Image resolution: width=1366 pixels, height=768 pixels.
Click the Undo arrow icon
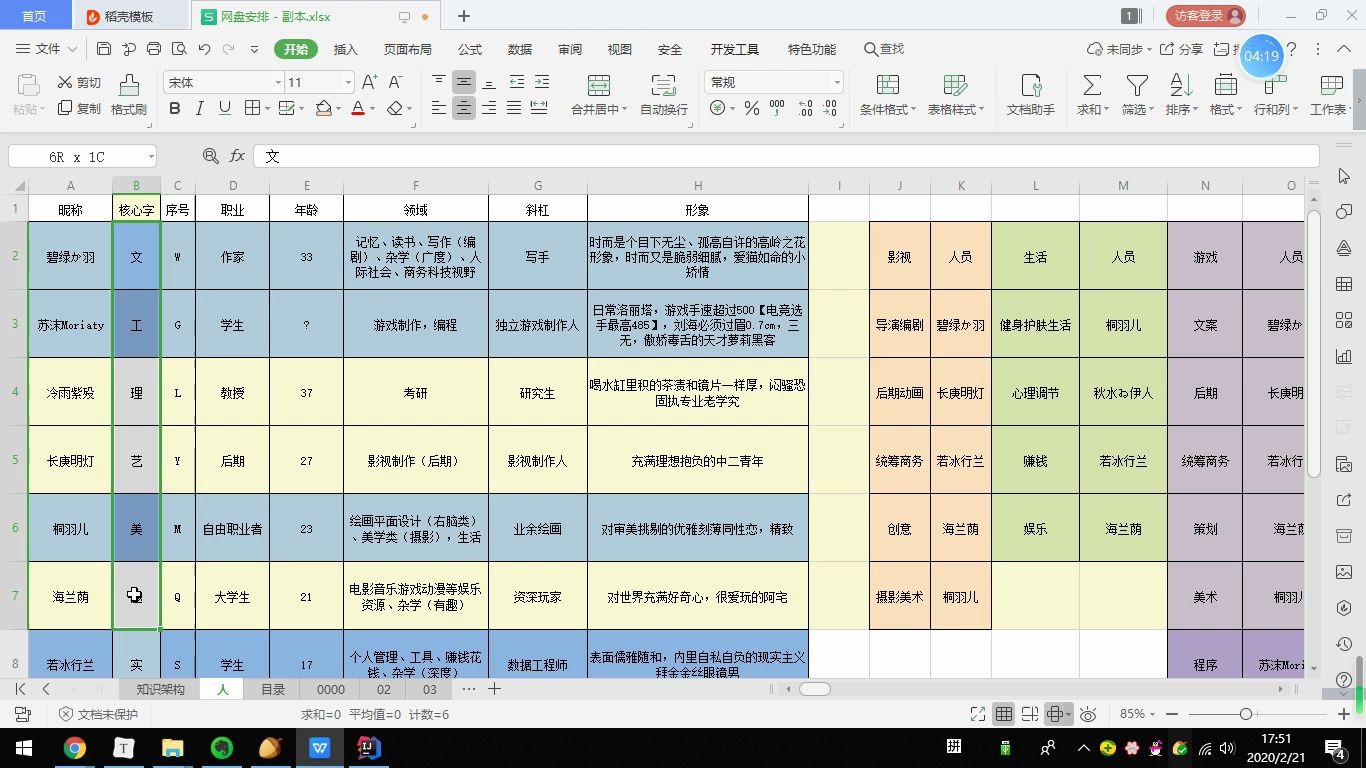tap(204, 49)
